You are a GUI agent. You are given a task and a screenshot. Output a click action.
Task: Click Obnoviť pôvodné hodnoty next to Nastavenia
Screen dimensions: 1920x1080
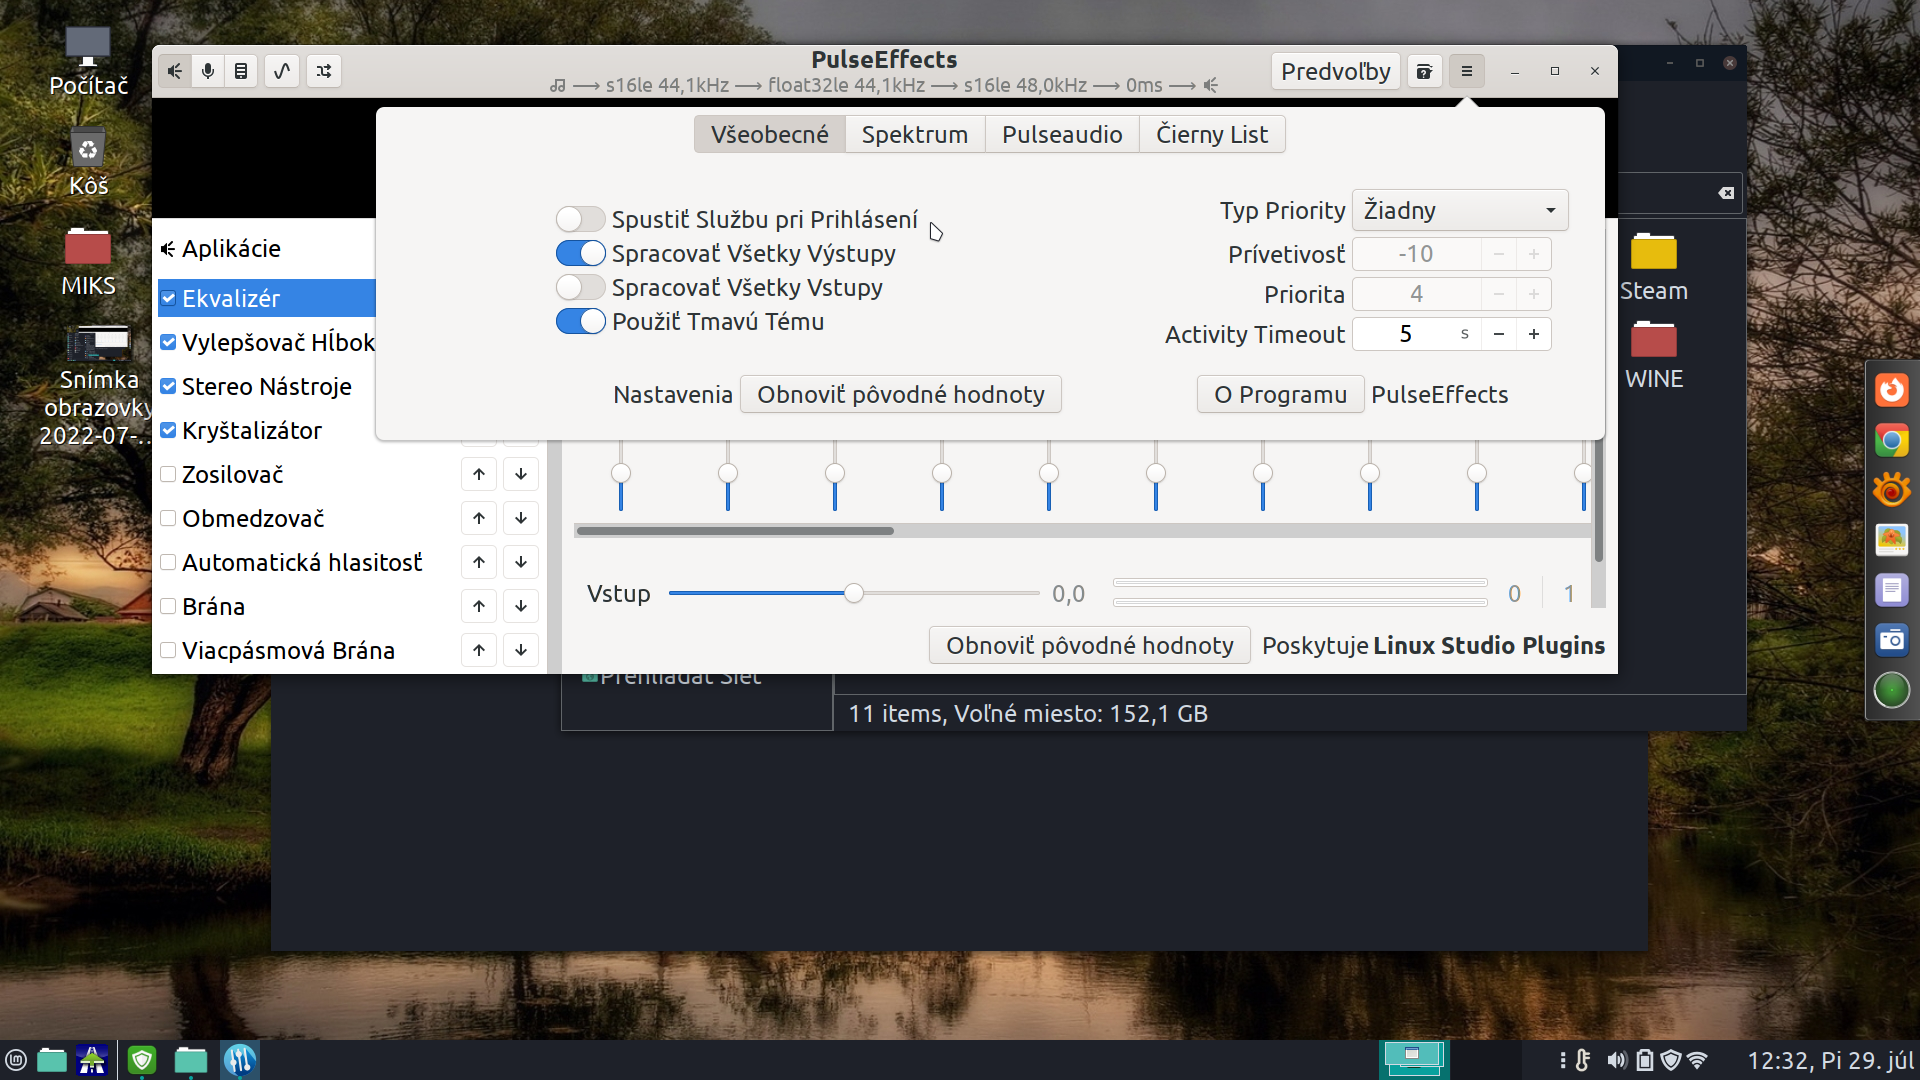click(x=900, y=394)
